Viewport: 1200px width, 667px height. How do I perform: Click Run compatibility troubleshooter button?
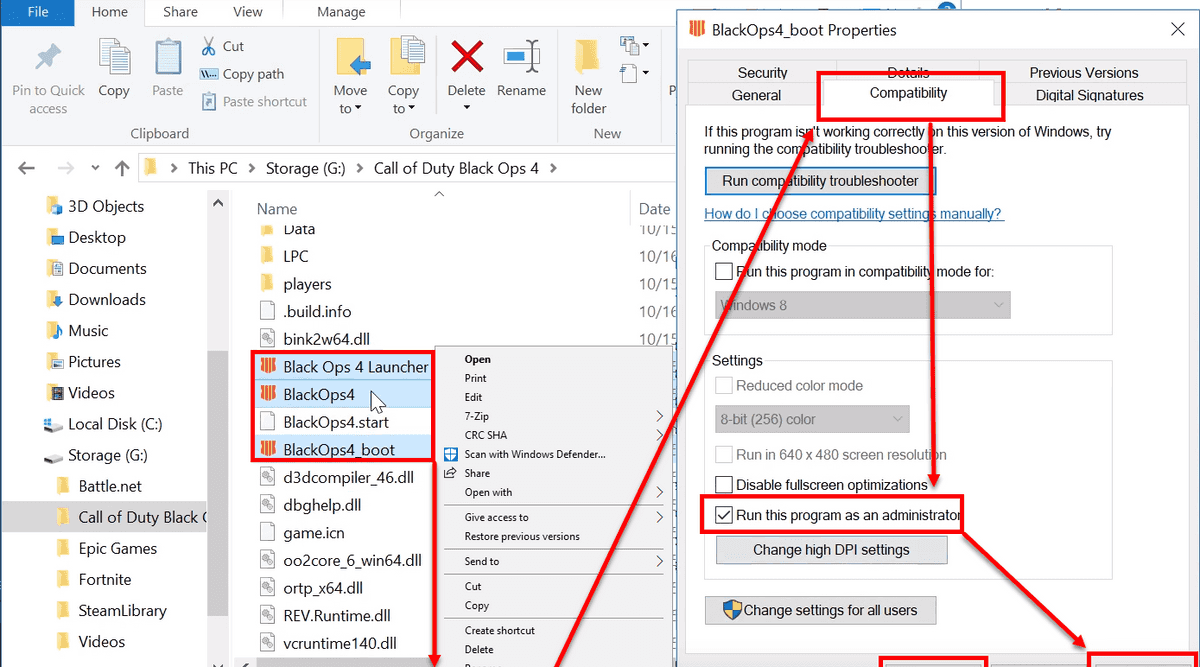pyautogui.click(x=820, y=181)
